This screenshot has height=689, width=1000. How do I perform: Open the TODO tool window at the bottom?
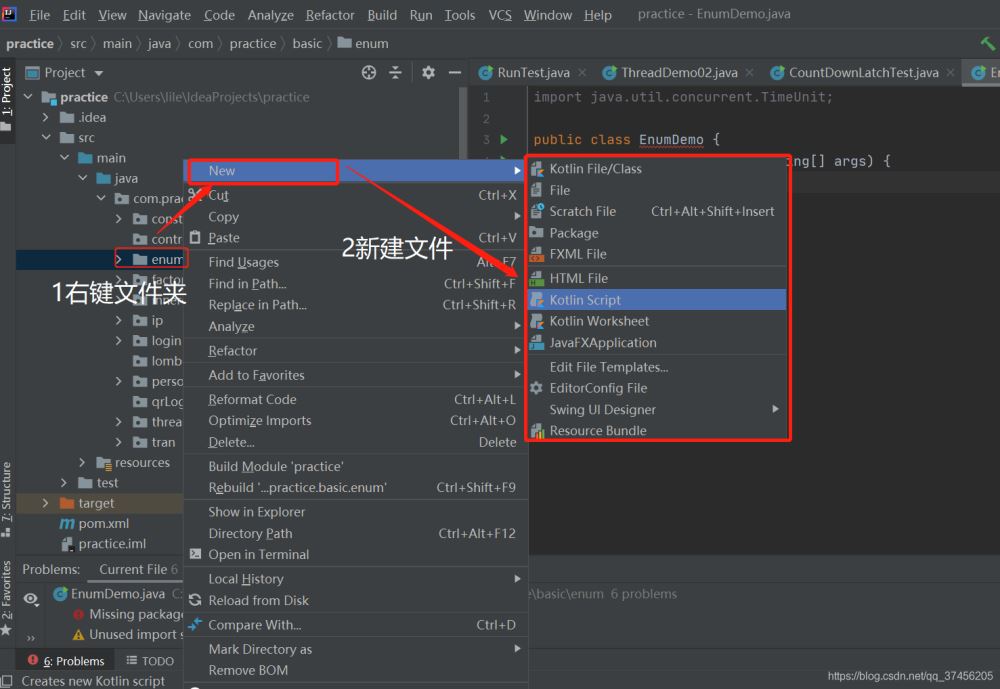click(150, 661)
